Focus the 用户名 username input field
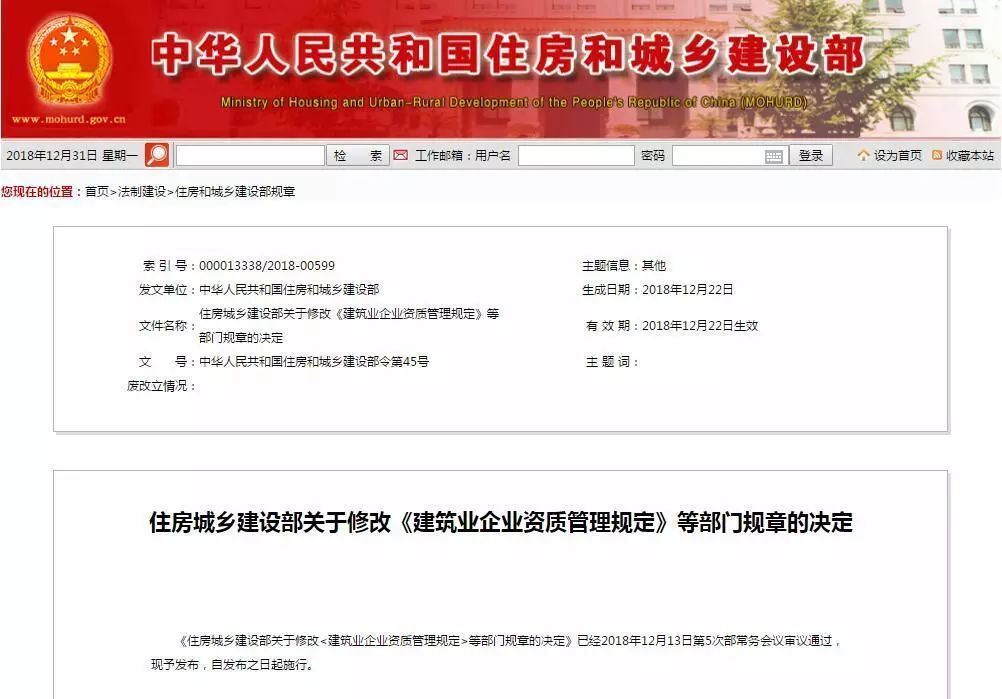Image resolution: width=1002 pixels, height=699 pixels. click(x=576, y=155)
